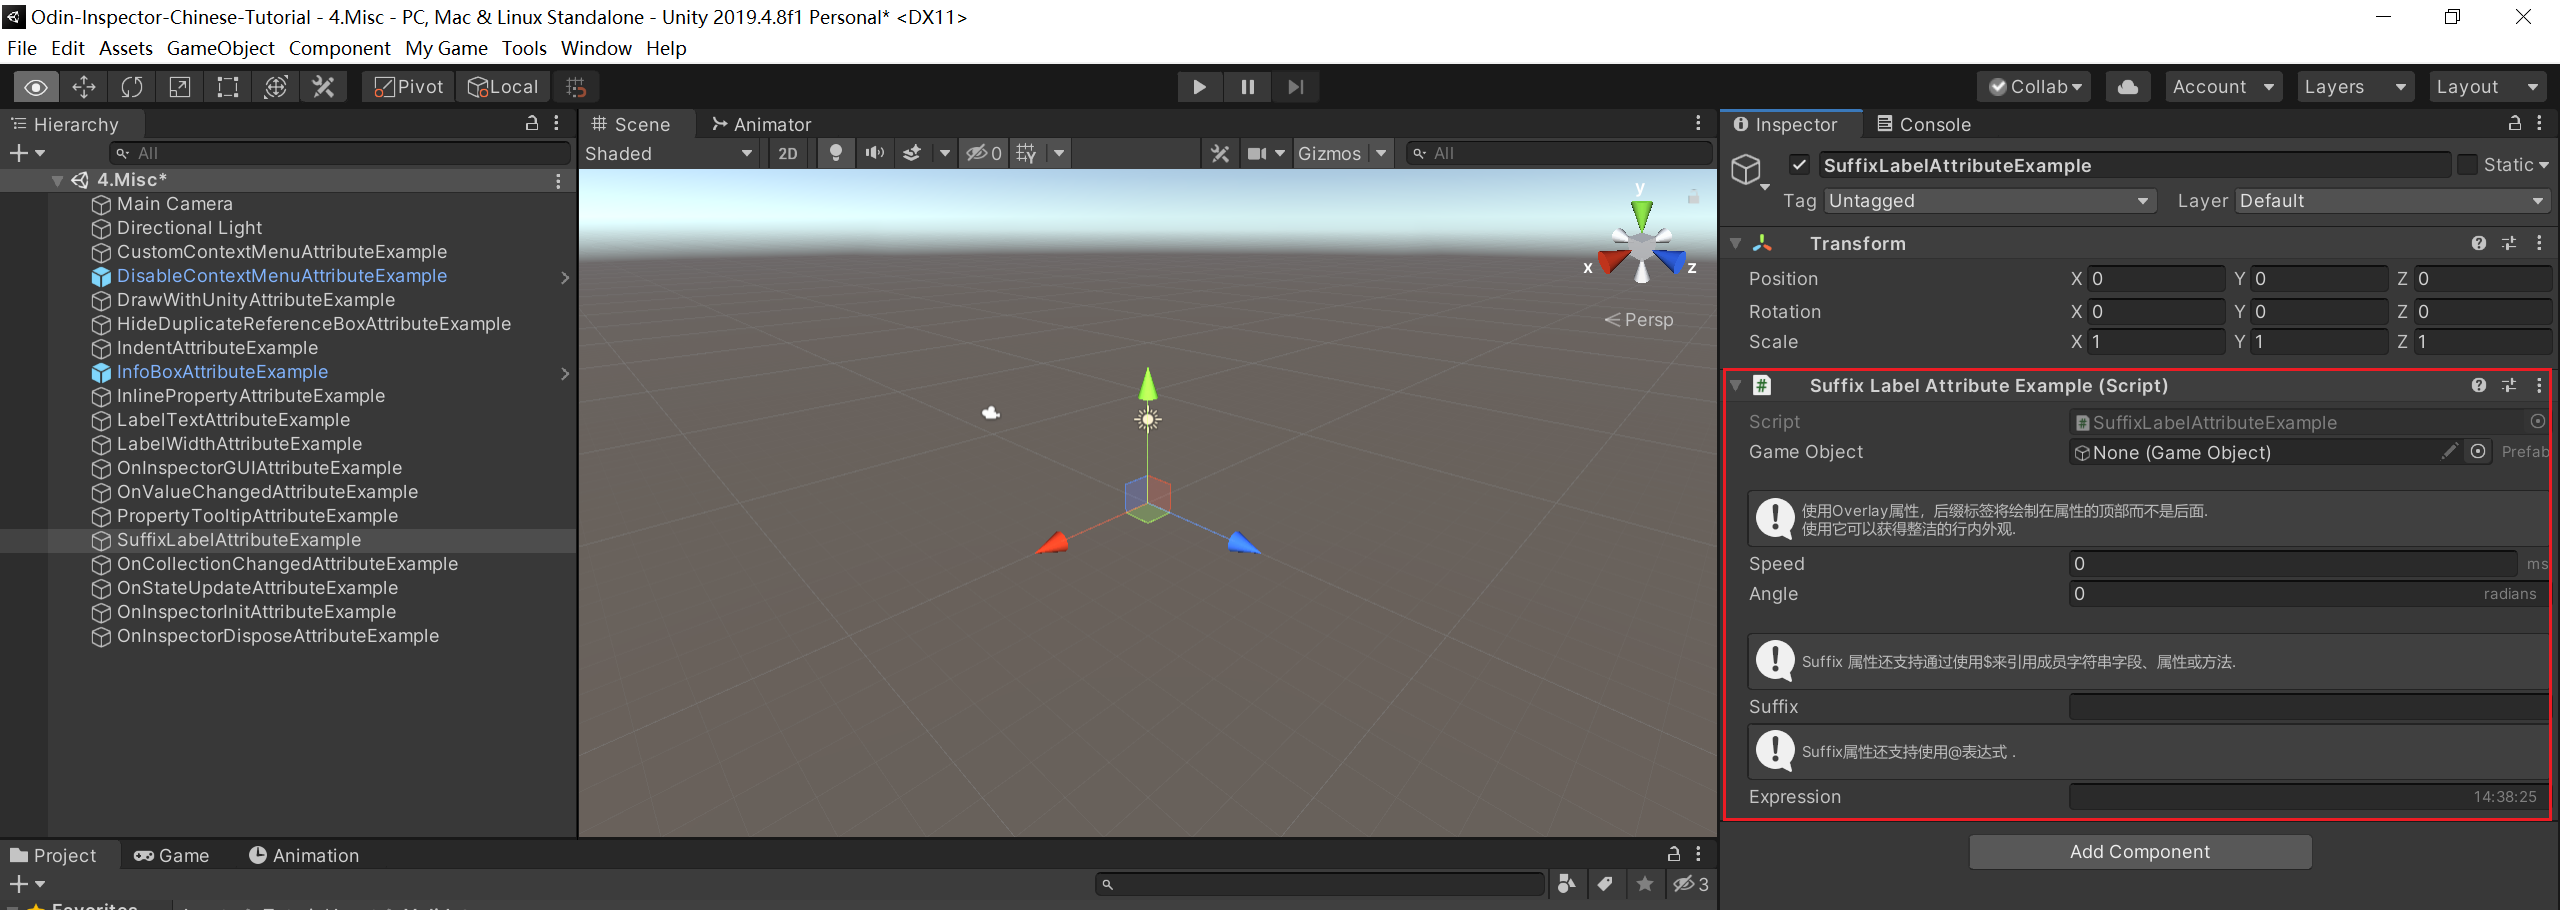
Task: Toggle 2D scene view mode
Action: [788, 153]
